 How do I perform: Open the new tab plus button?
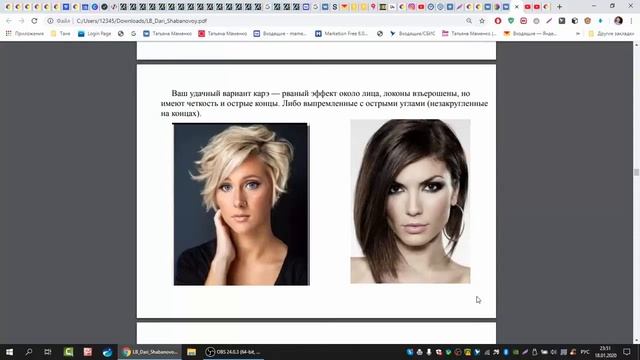[560, 7]
